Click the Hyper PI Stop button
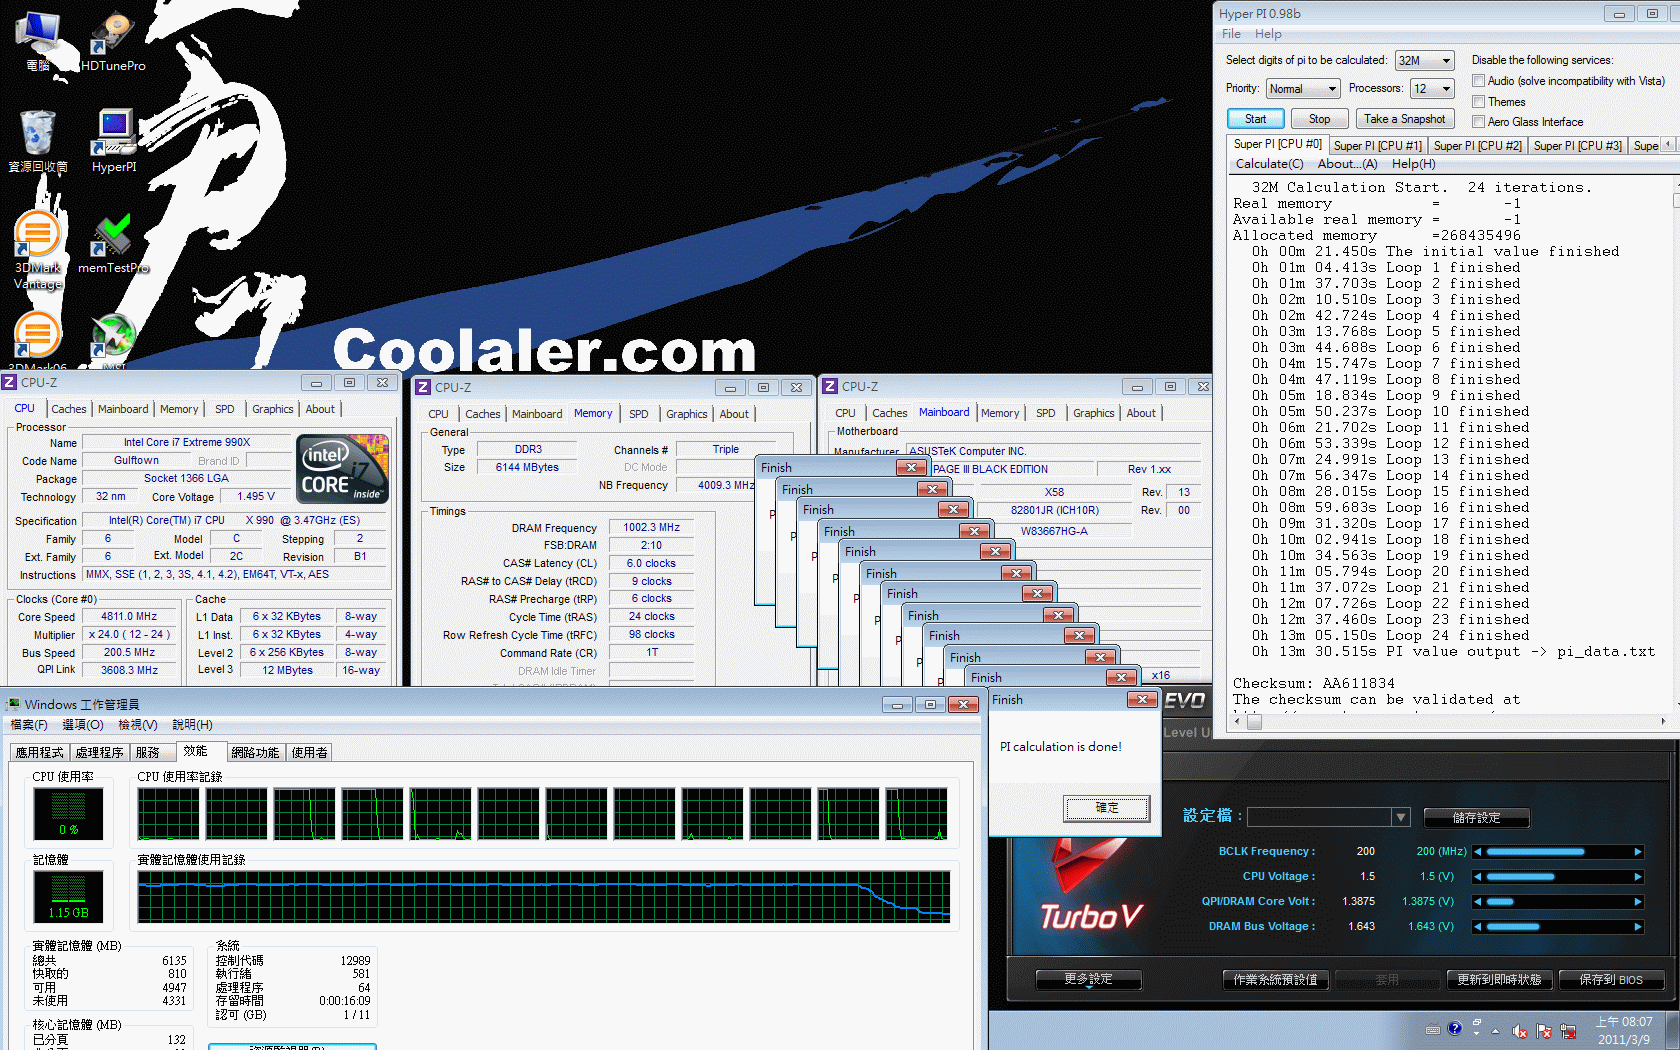 [x=1319, y=119]
